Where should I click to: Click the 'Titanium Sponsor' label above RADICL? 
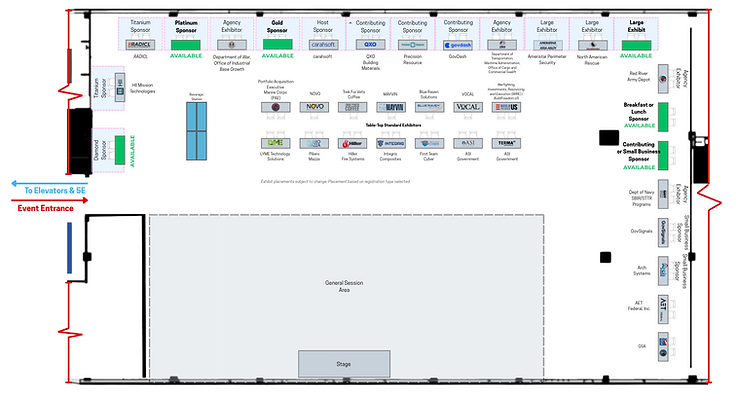[140, 26]
